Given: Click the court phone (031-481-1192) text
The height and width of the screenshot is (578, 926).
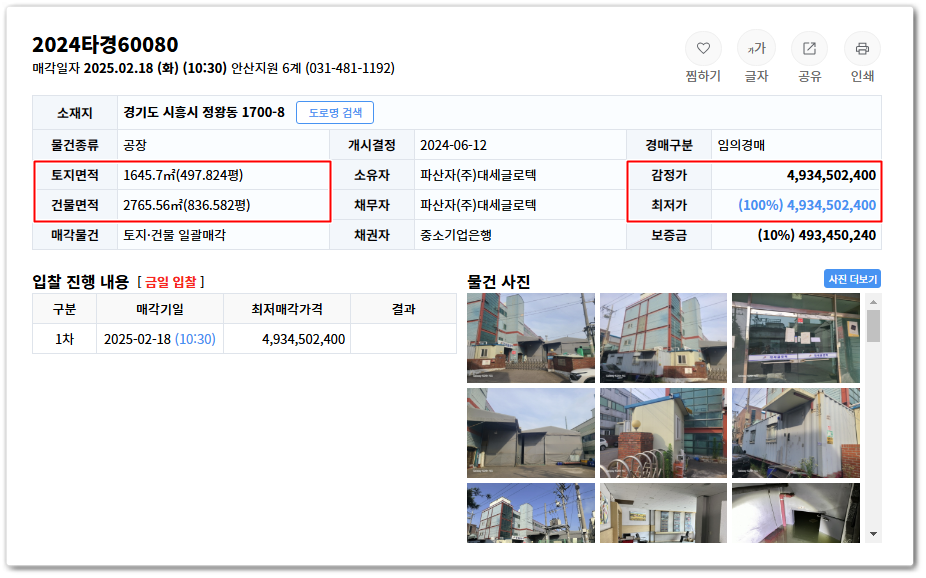Looking at the screenshot, I should pyautogui.click(x=350, y=68).
